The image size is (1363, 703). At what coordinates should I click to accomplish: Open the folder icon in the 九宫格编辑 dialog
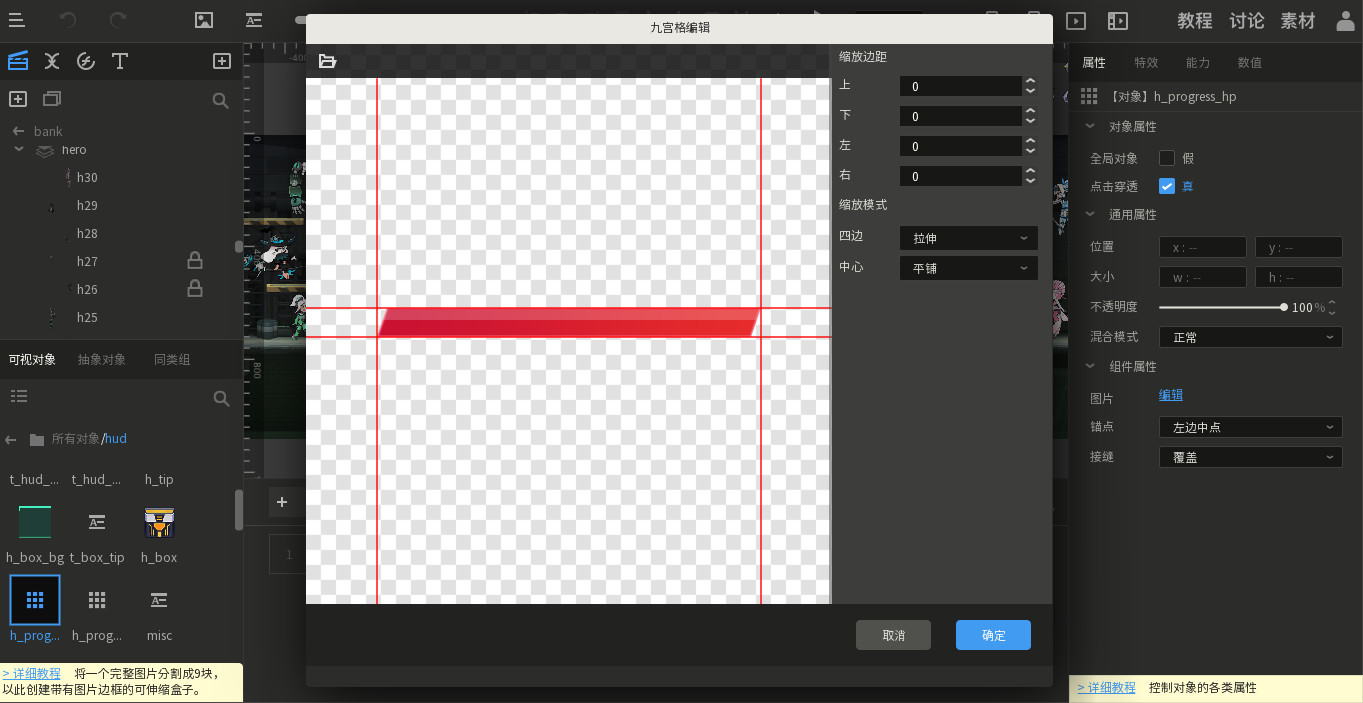click(328, 61)
